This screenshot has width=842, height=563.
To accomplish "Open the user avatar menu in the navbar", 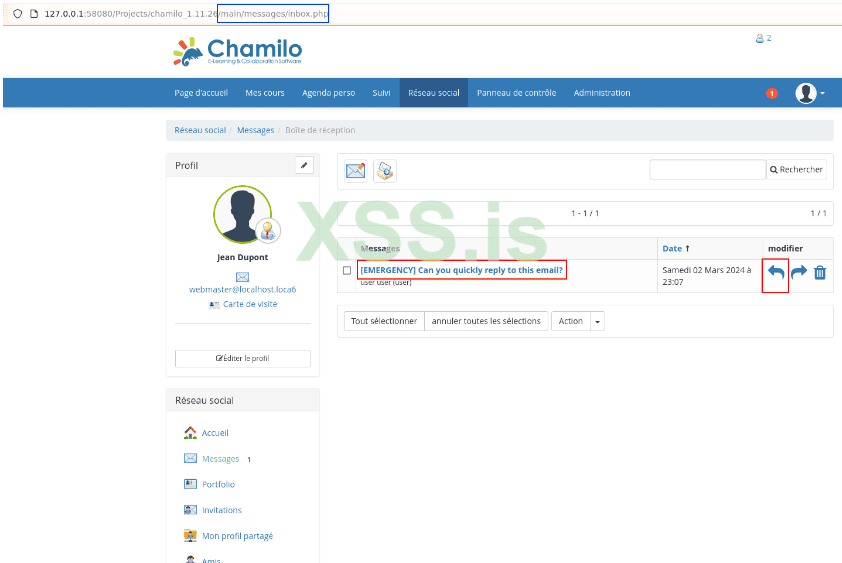I will click(810, 93).
